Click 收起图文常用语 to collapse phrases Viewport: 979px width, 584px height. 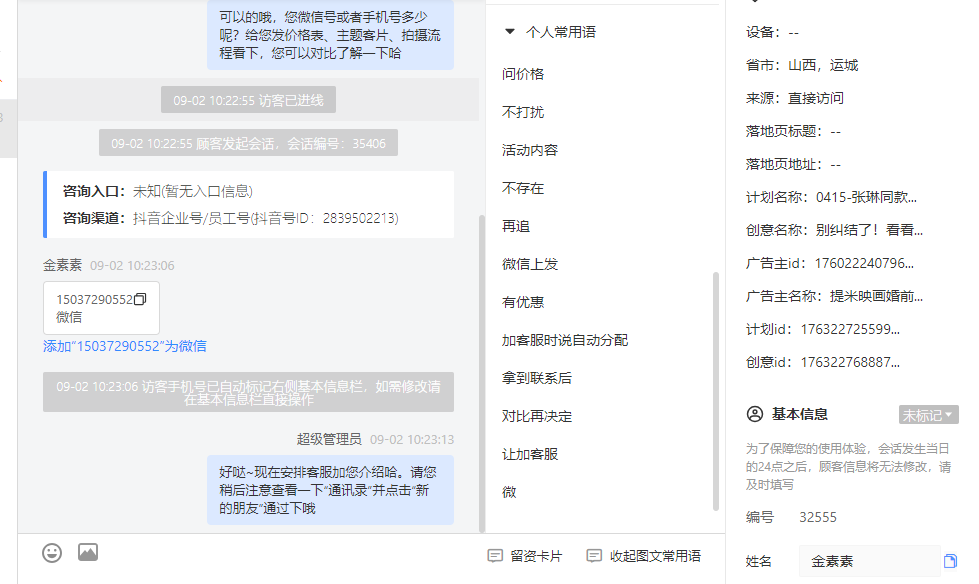point(644,556)
